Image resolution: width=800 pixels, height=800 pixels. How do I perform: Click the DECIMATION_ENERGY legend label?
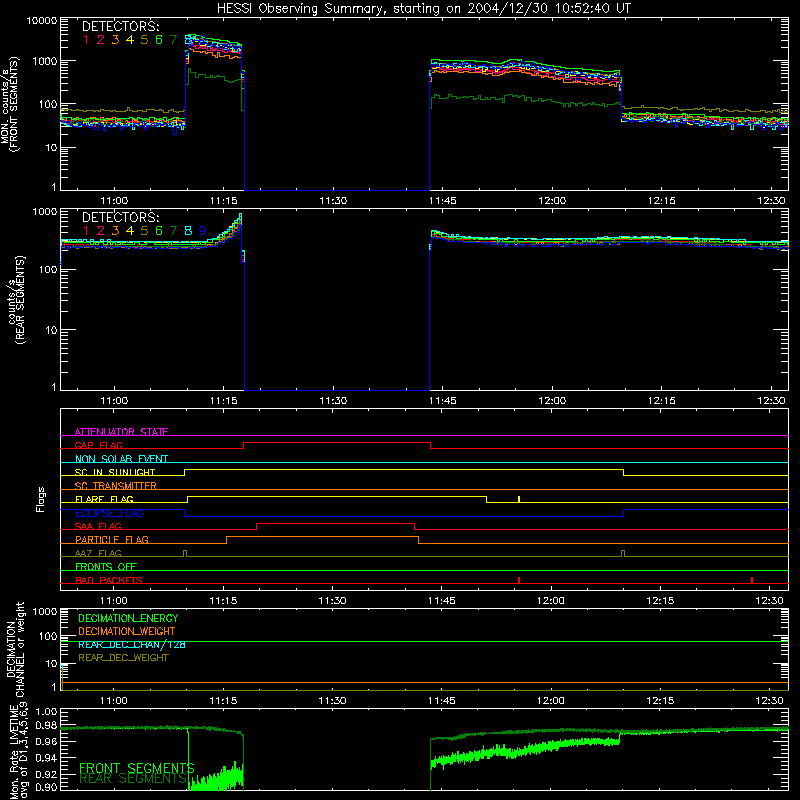128,618
